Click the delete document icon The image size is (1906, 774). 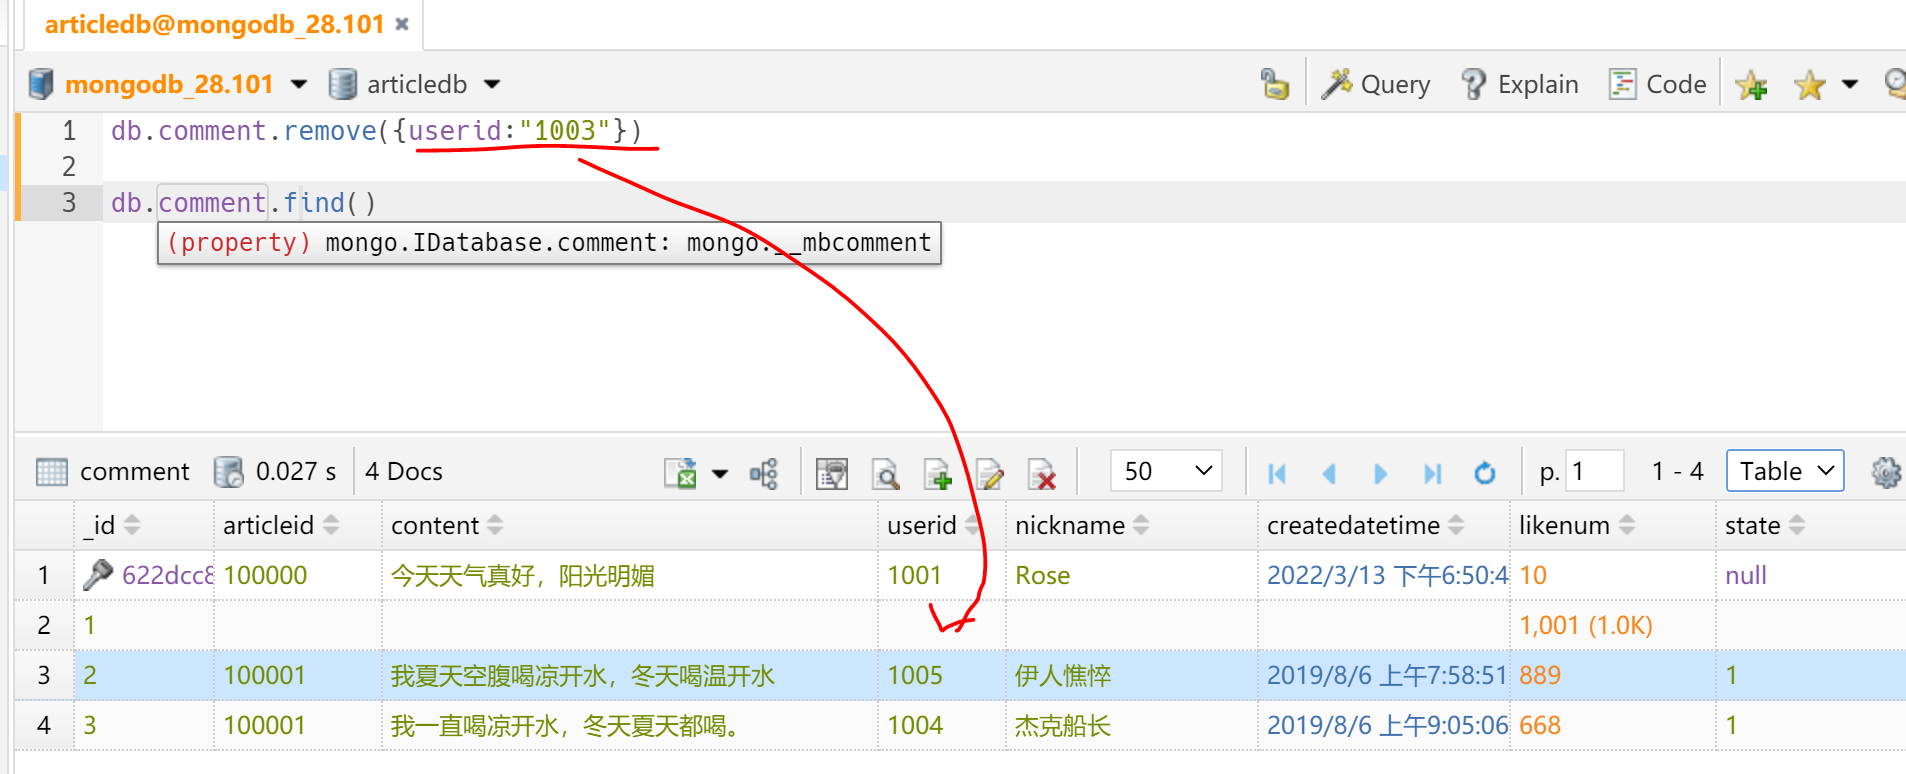click(x=1041, y=473)
